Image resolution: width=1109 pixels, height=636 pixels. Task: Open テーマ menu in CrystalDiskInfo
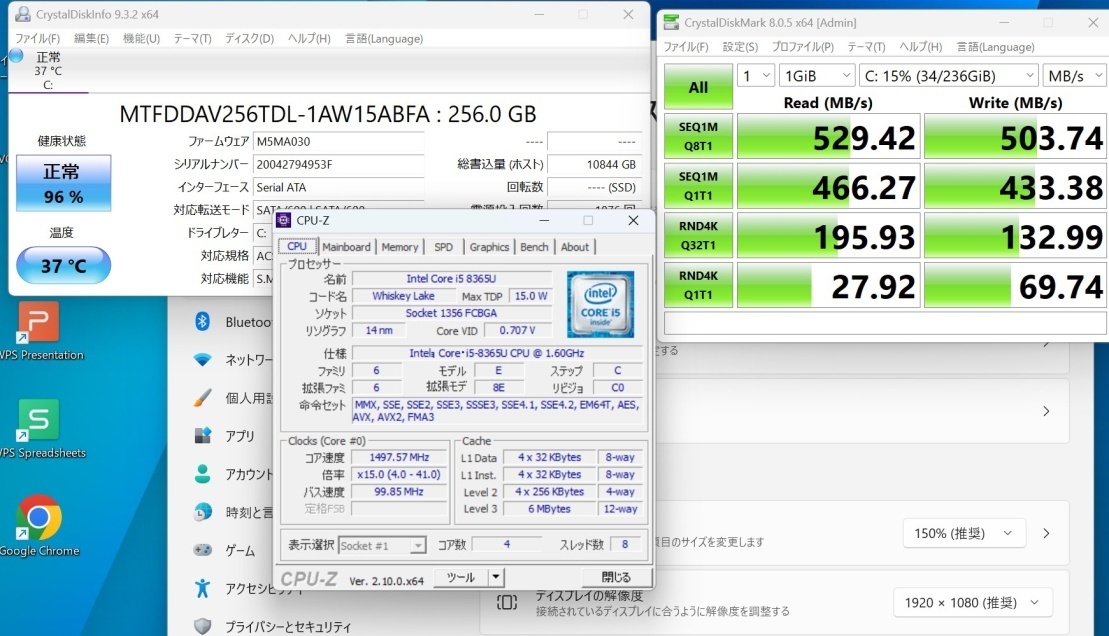click(192, 39)
